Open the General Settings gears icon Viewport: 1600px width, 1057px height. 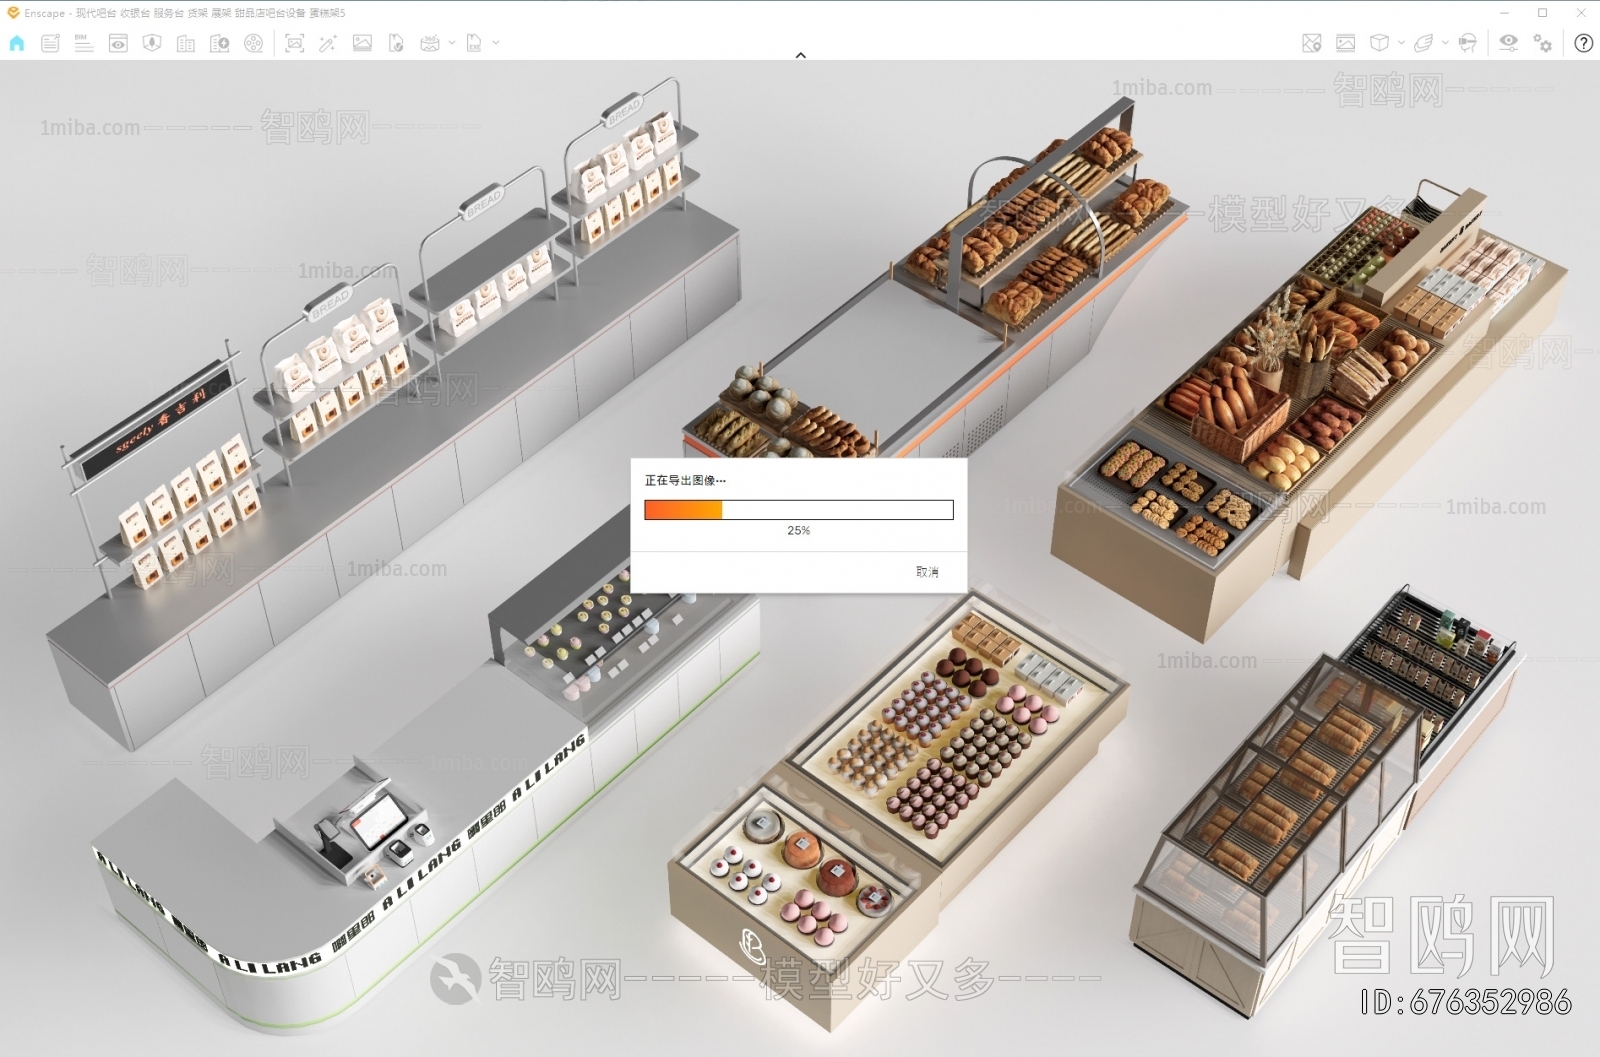(1543, 43)
